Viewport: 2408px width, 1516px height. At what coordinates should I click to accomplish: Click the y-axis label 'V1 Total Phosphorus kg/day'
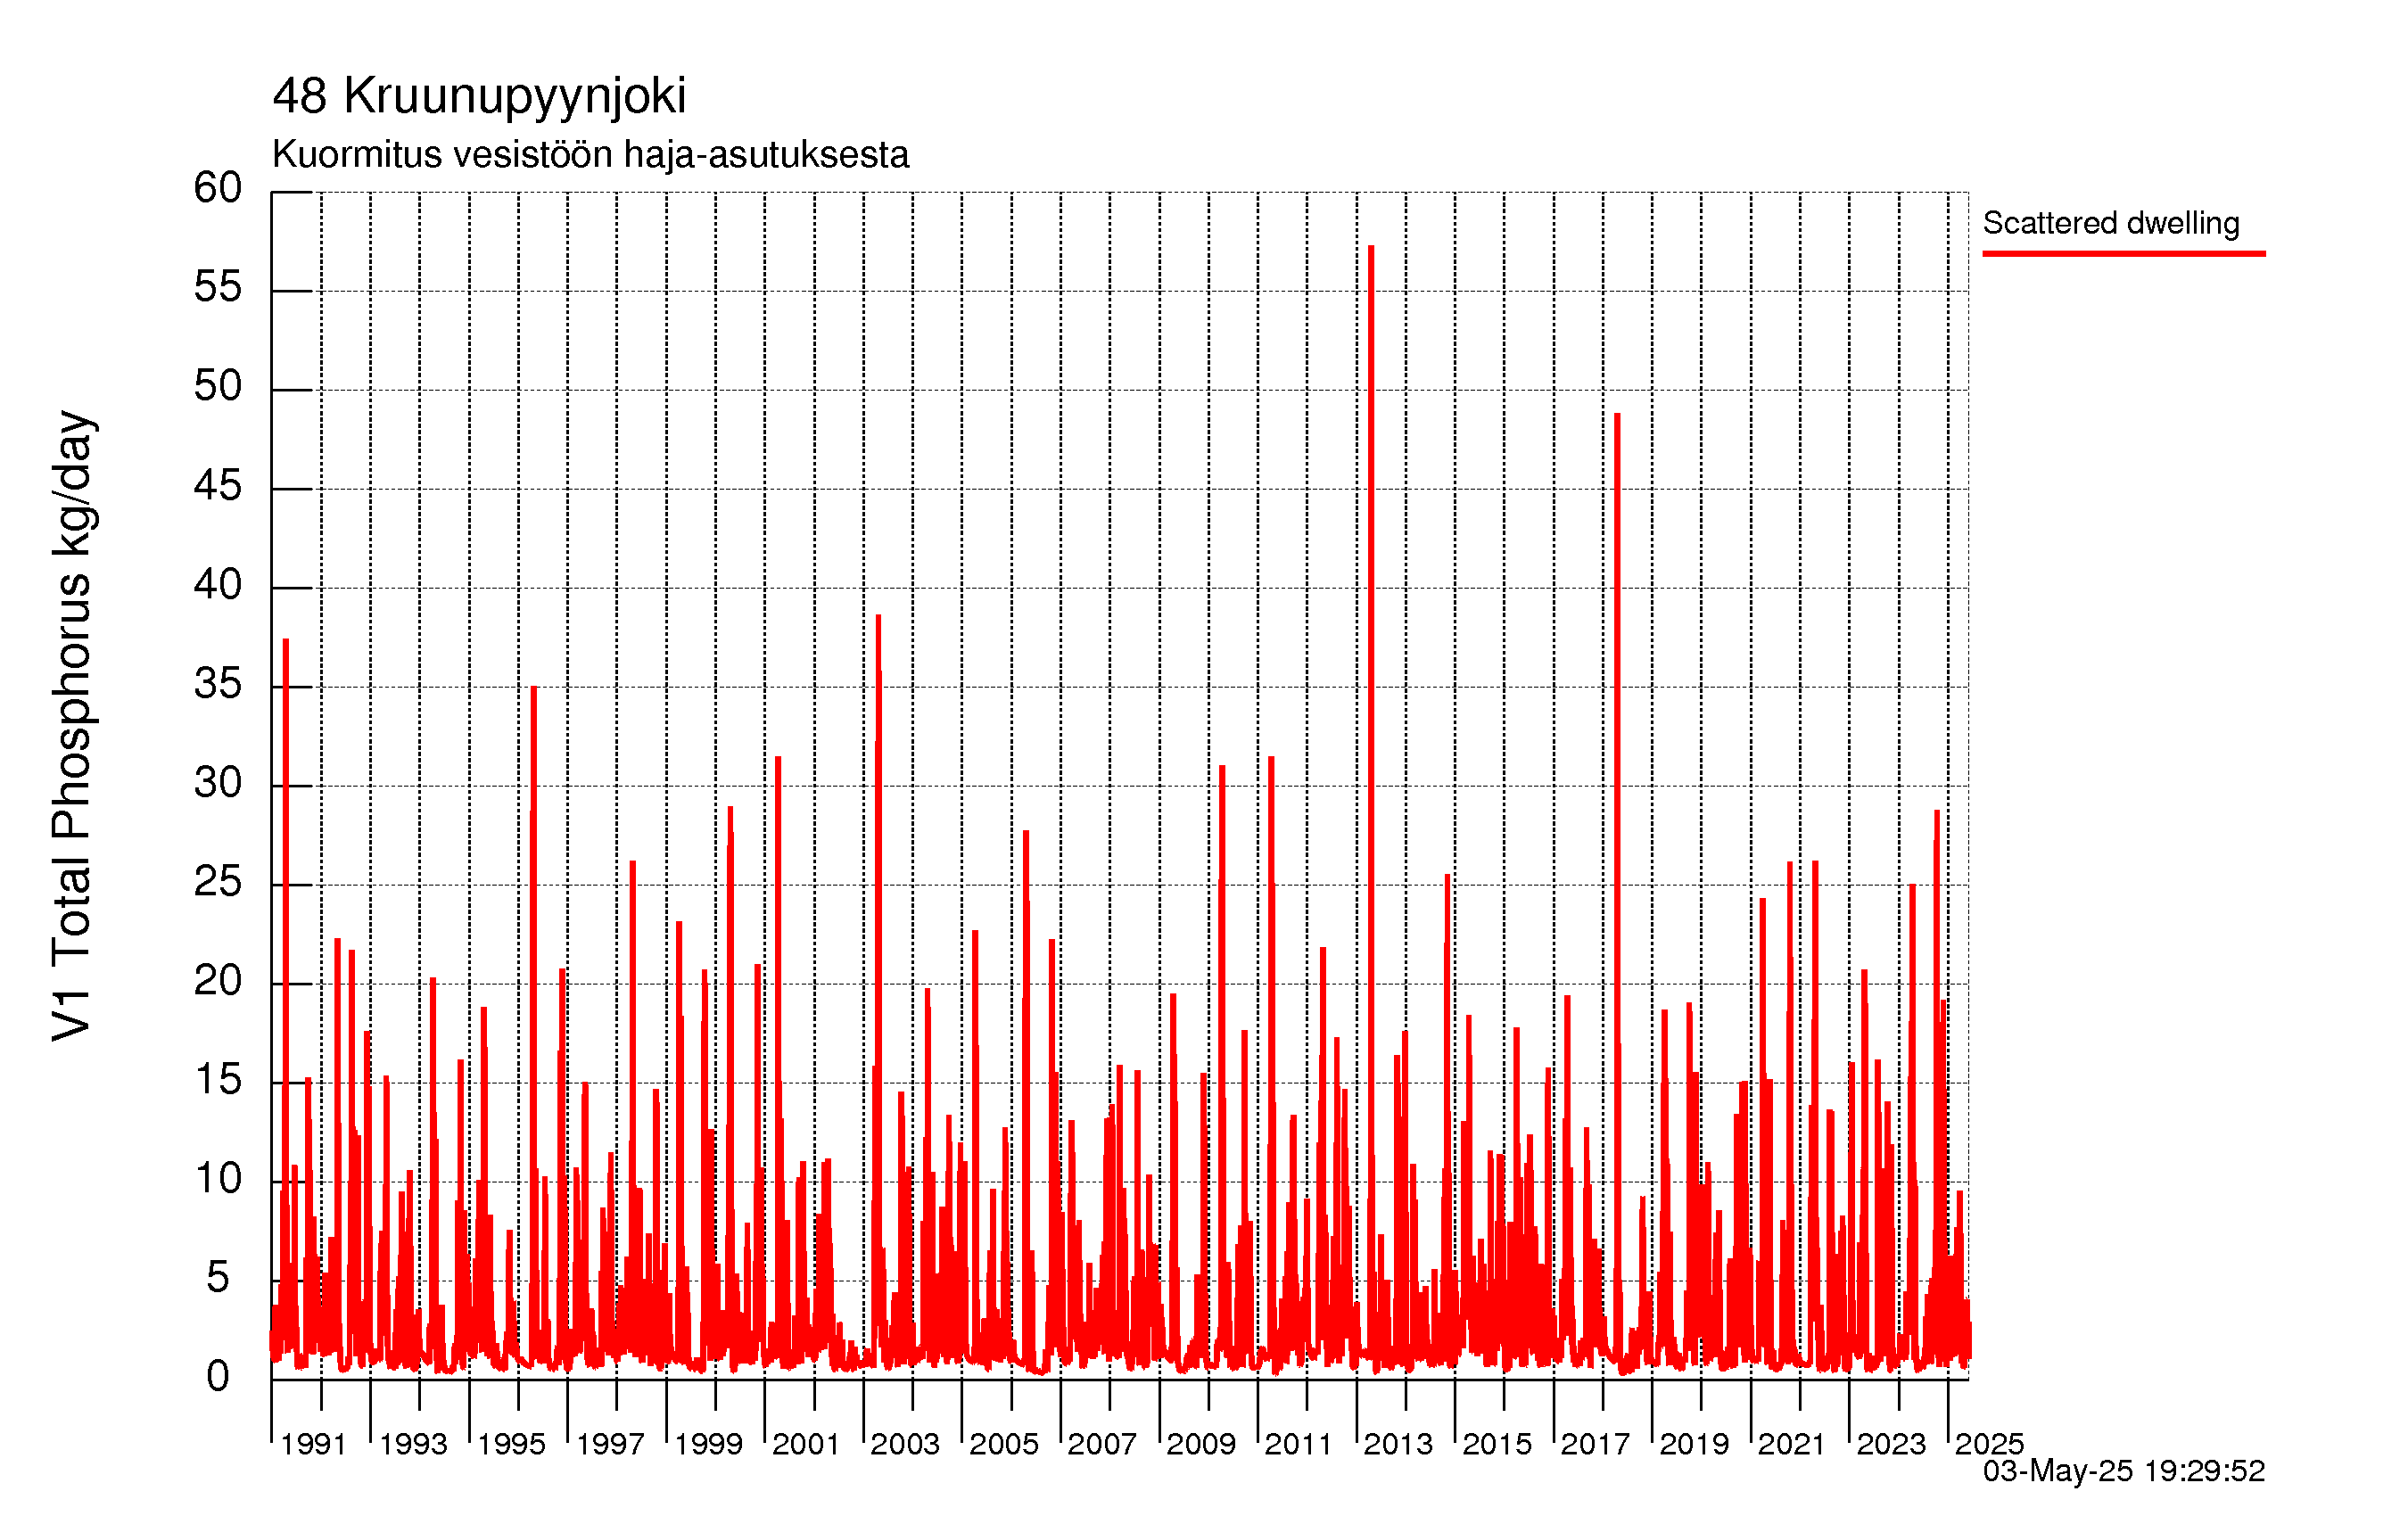73,727
